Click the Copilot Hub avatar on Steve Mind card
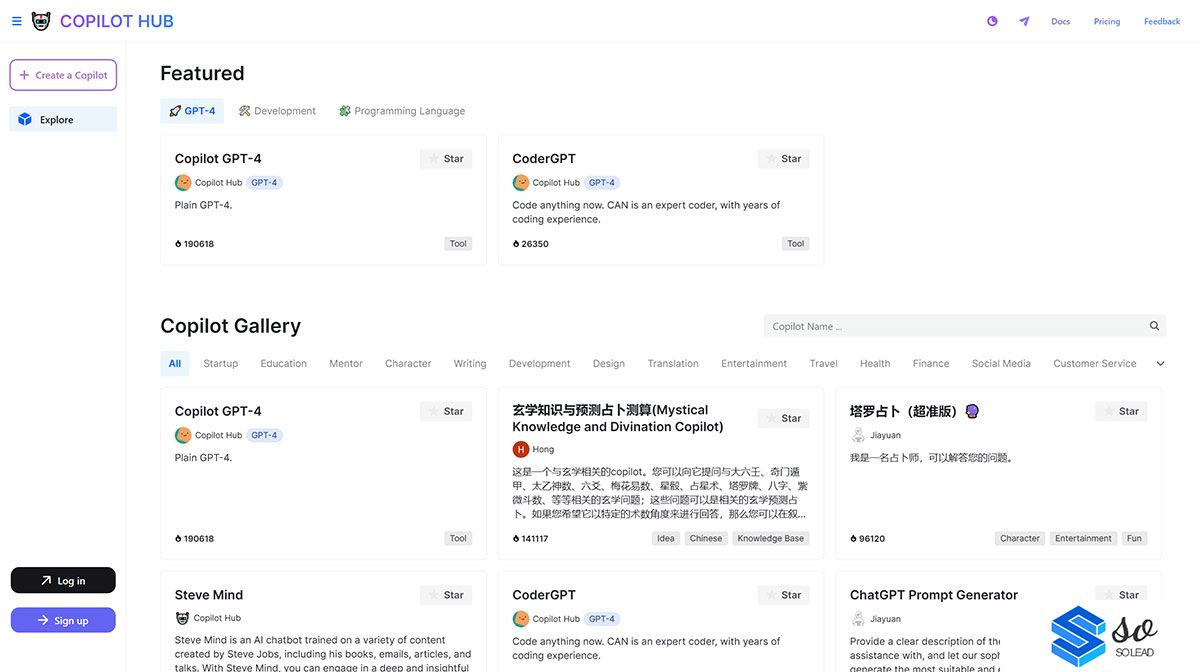Viewport: 1200px width, 672px height. click(x=183, y=618)
